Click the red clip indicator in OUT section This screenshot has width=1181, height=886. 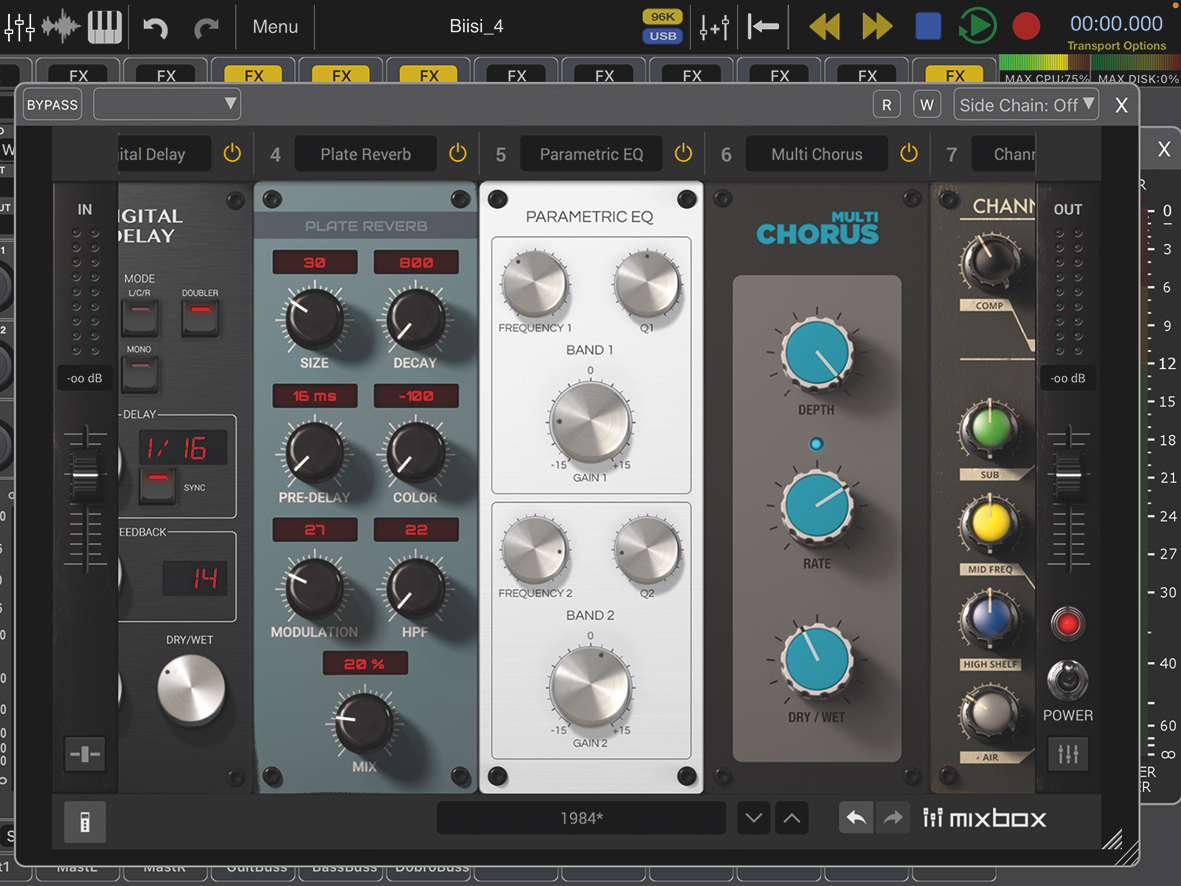tap(1067, 624)
